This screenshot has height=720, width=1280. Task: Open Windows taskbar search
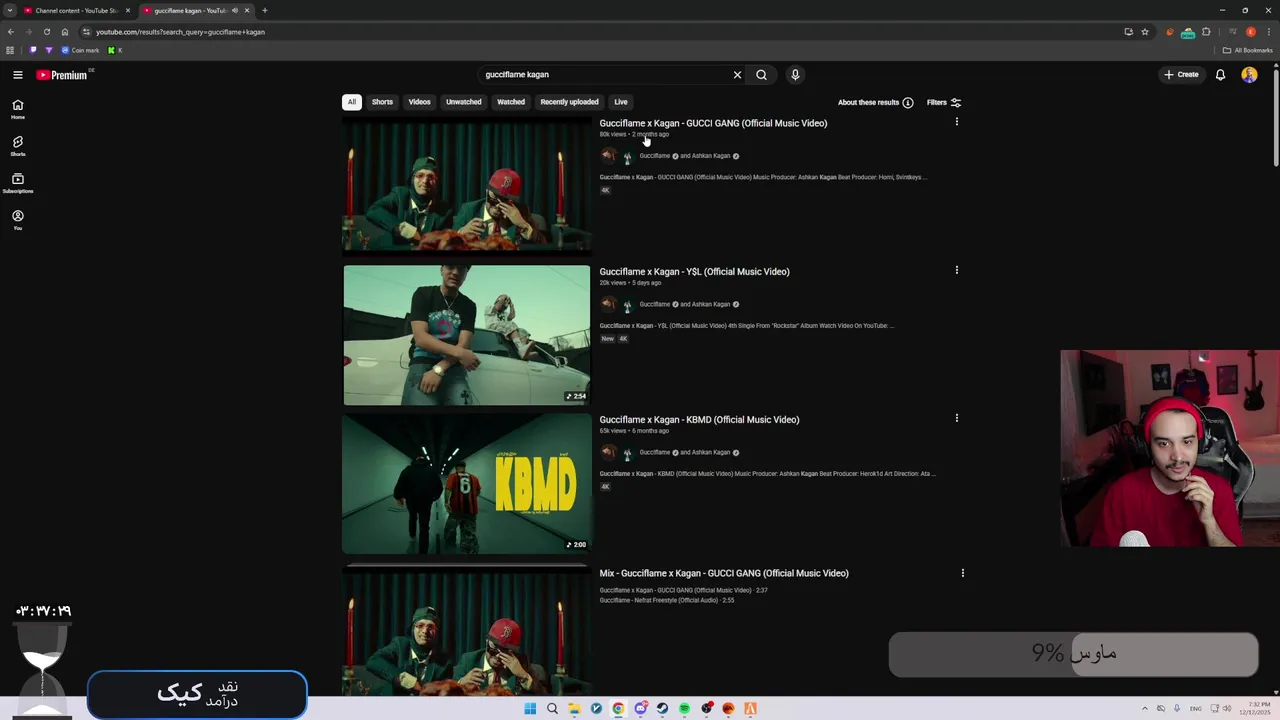[552, 709]
